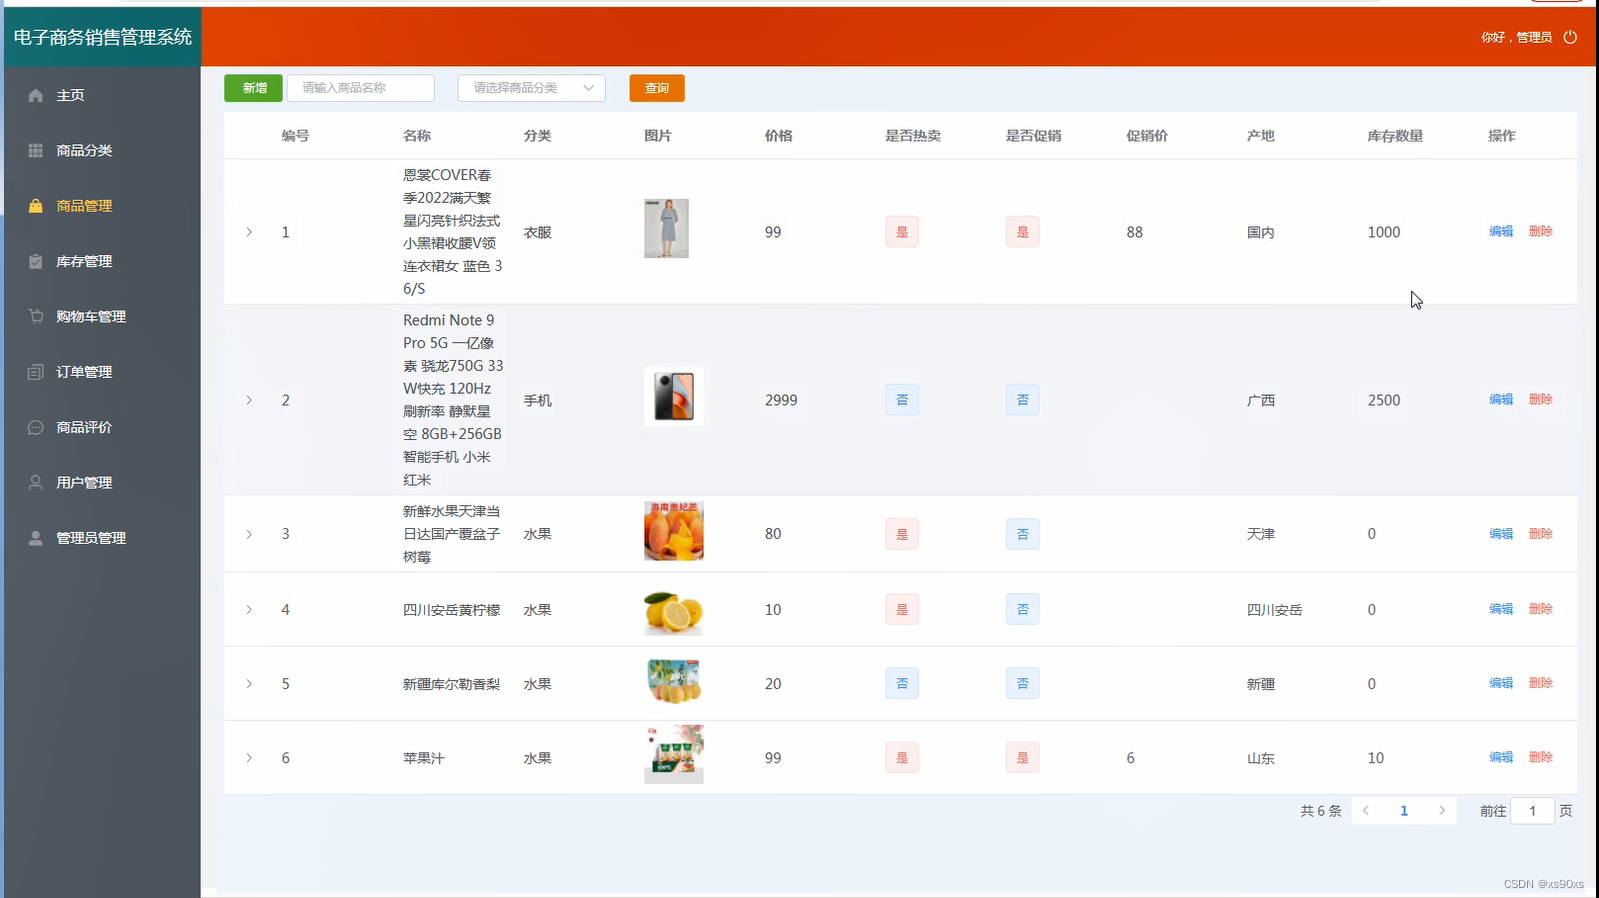Screen dimensions: 1599x898
Task: Click 电子商务销售管理系统 title
Action: point(103,37)
